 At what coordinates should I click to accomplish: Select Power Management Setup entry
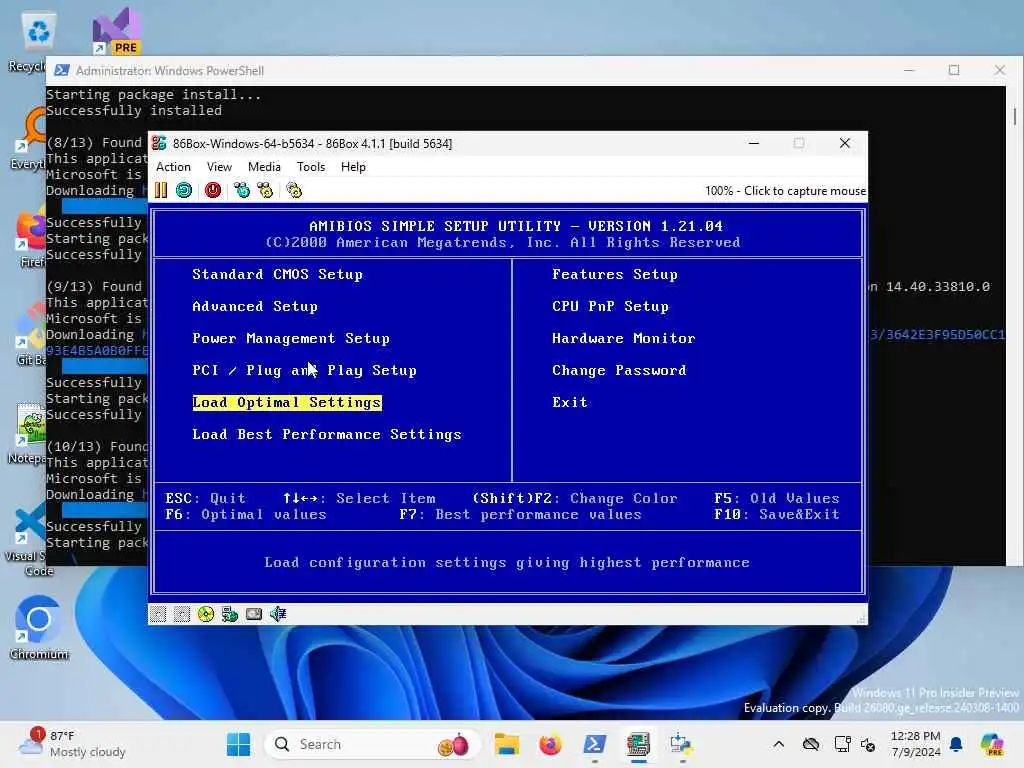coord(291,338)
